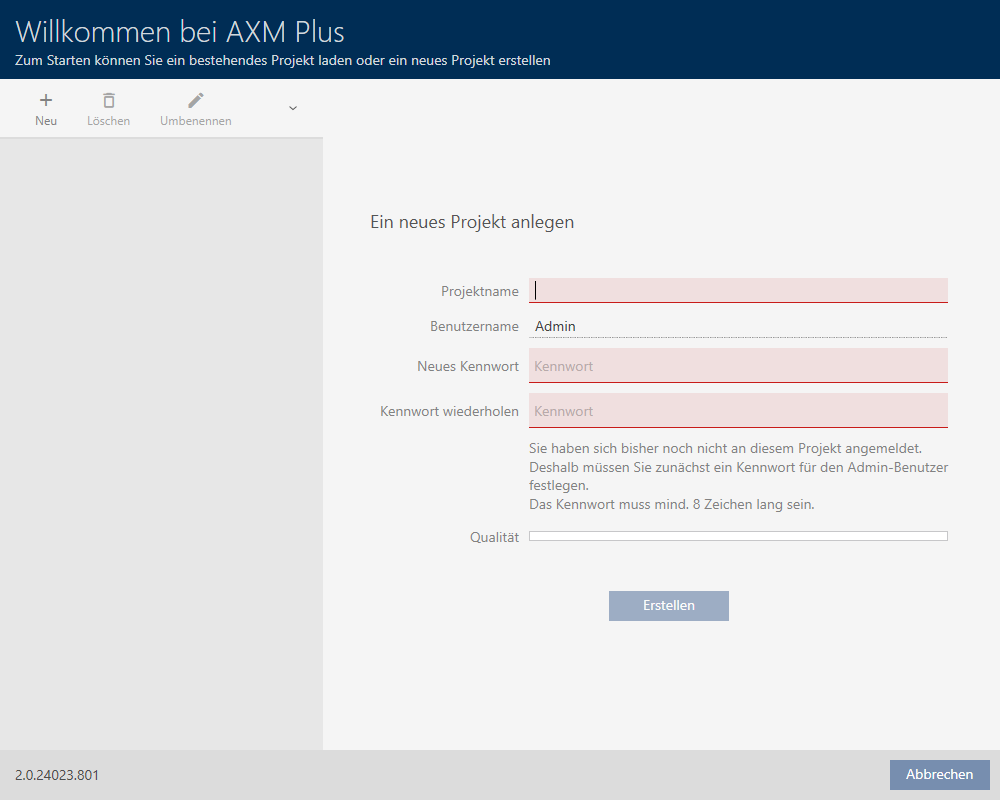This screenshot has width=1000, height=800.
Task: Select the Kennwort wiederholen field
Action: 738,411
